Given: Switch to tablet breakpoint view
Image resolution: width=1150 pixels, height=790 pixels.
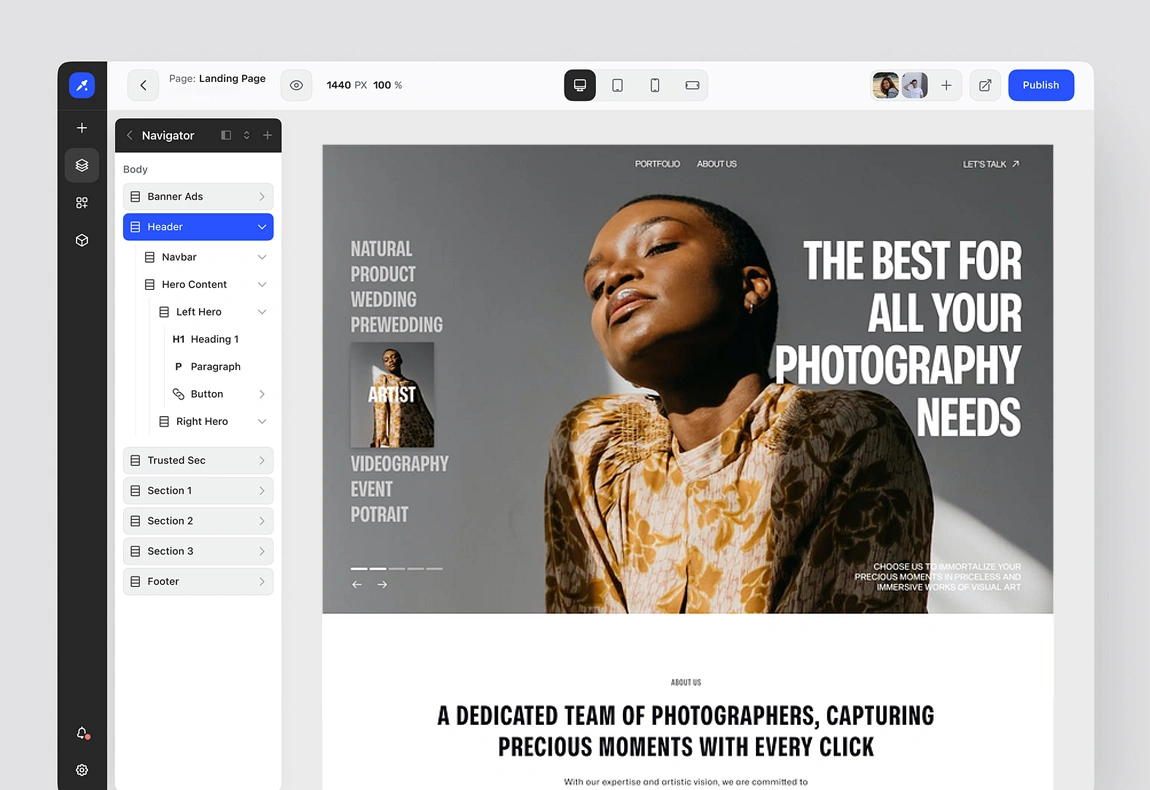Looking at the screenshot, I should tap(617, 85).
